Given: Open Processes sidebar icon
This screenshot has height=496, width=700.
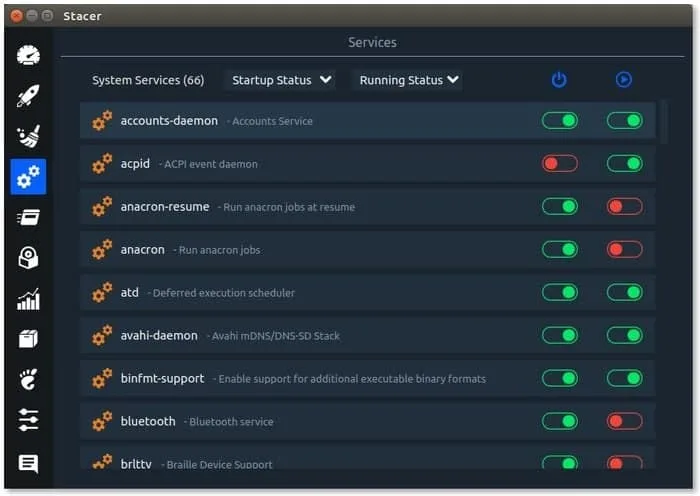Looking at the screenshot, I should click(x=29, y=217).
